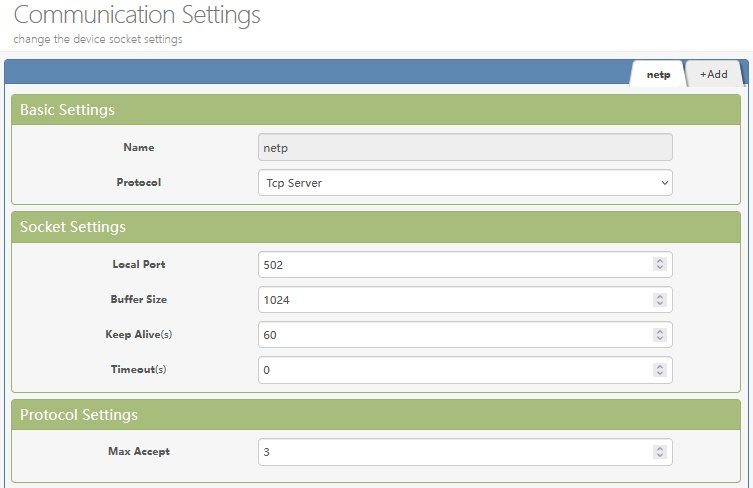Increase Timeout using the spinner up arrow

(659, 366)
